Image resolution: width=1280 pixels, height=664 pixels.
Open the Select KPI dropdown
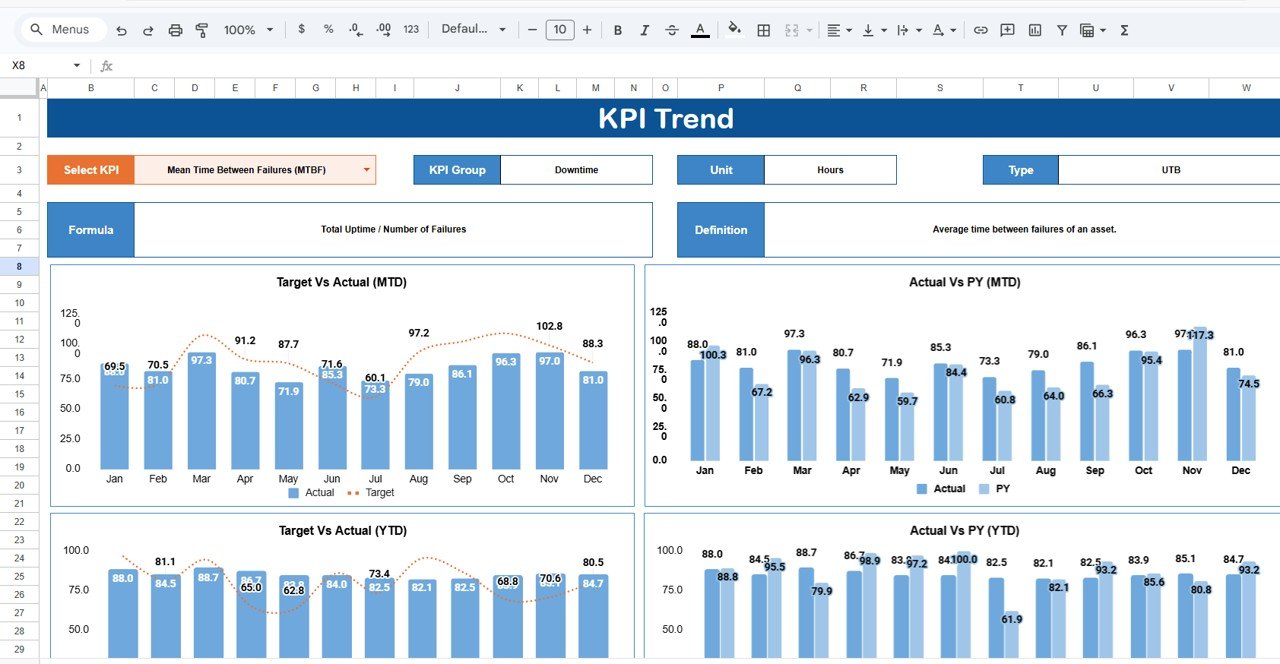click(366, 170)
